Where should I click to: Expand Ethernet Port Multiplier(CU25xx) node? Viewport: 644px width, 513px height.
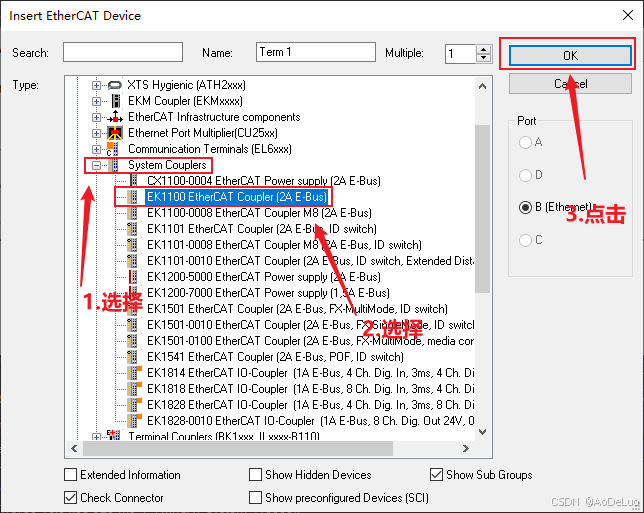(x=96, y=133)
